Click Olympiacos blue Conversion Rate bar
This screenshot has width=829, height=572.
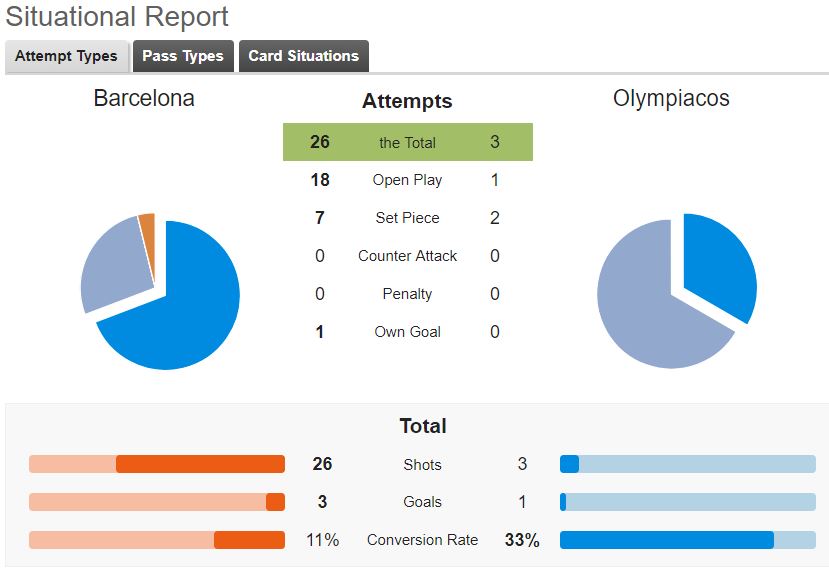[x=667, y=540]
